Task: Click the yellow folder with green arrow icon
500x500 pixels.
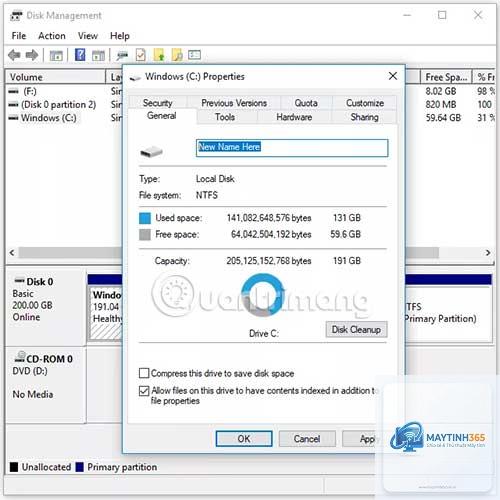Action: [159, 55]
